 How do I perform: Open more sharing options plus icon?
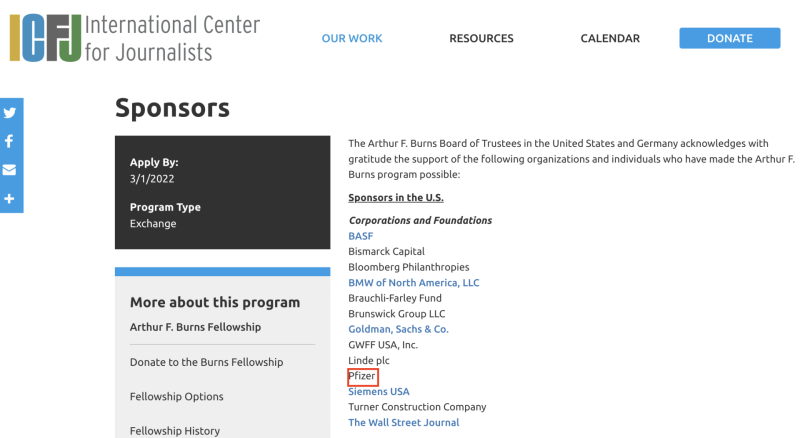point(10,199)
